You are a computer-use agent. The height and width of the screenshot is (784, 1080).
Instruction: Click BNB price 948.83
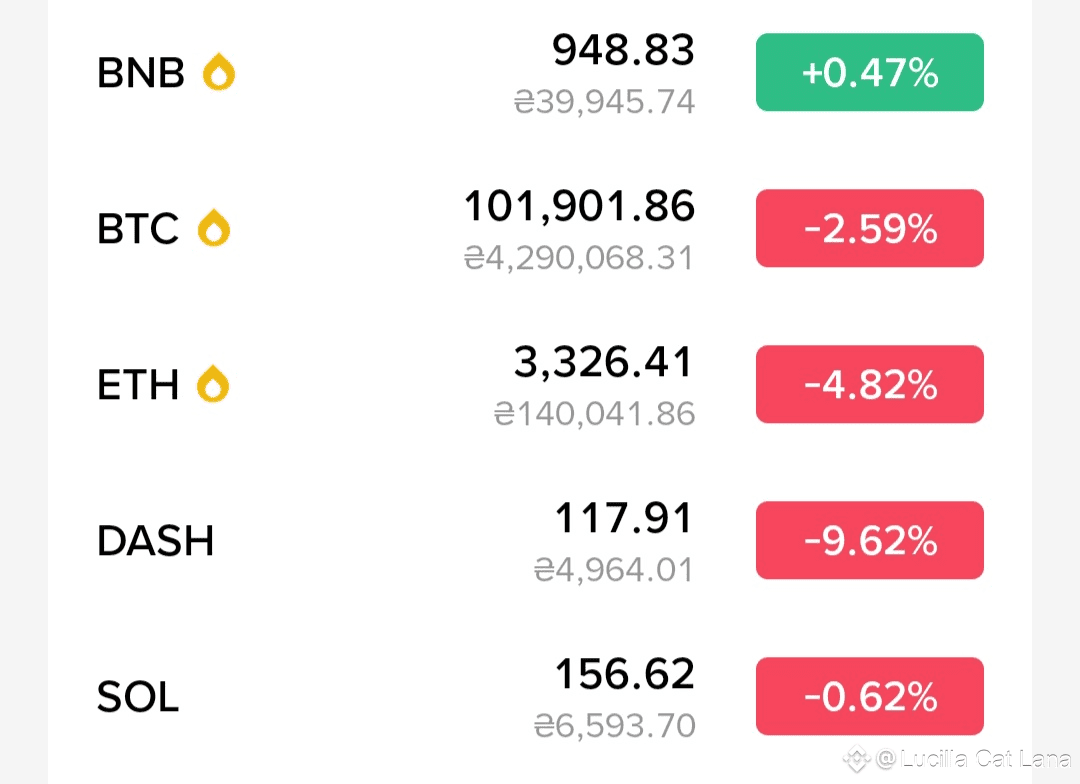pyautogui.click(x=623, y=50)
